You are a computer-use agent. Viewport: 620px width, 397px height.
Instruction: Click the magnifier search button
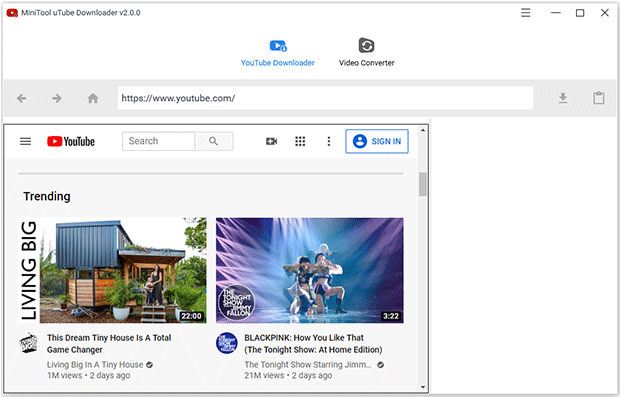214,141
